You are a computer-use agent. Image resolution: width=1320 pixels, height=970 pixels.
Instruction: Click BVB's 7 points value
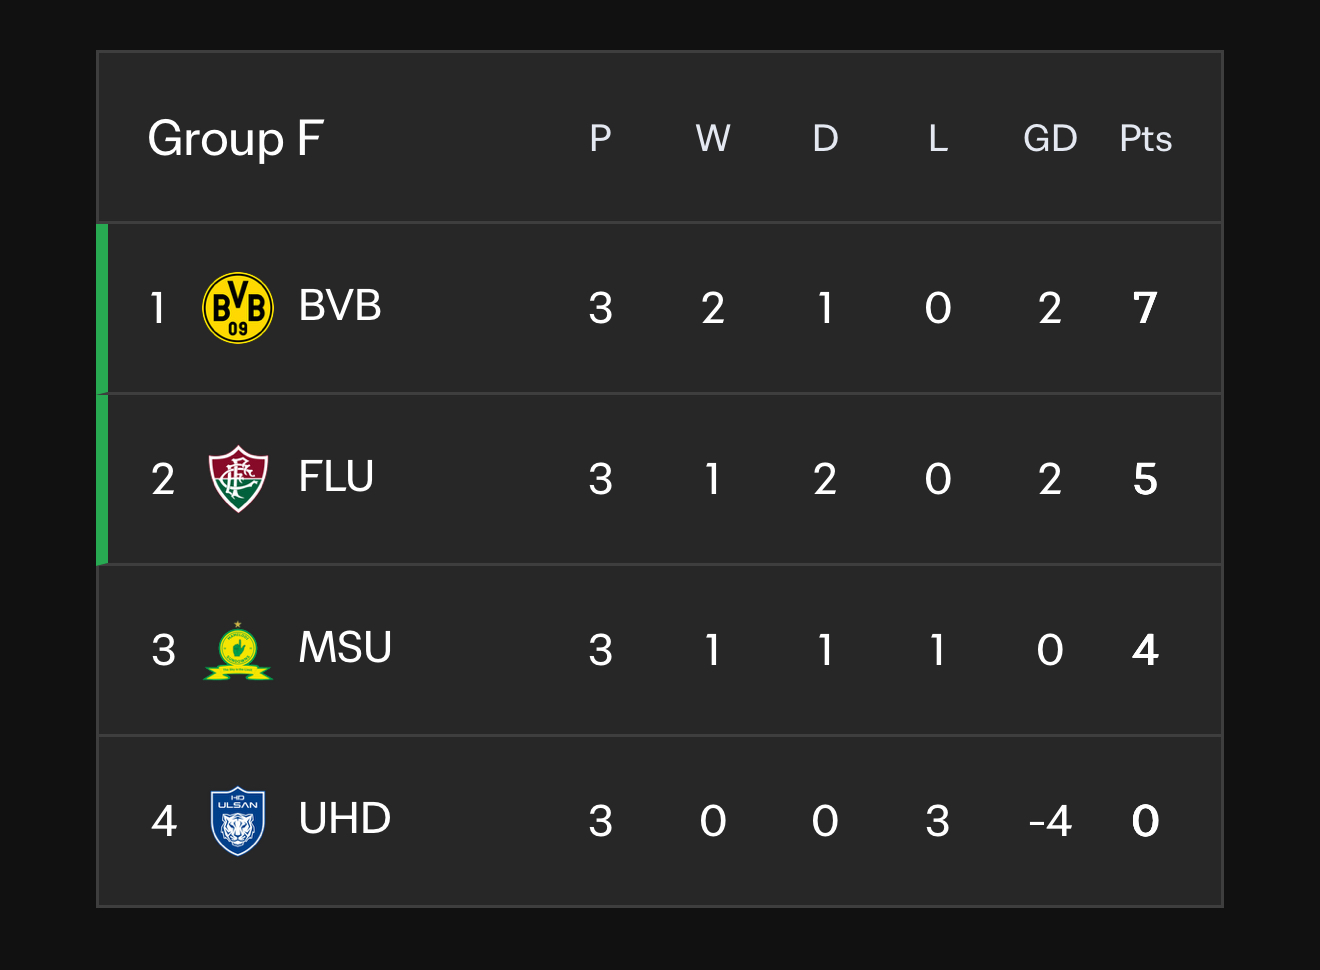tap(1145, 308)
